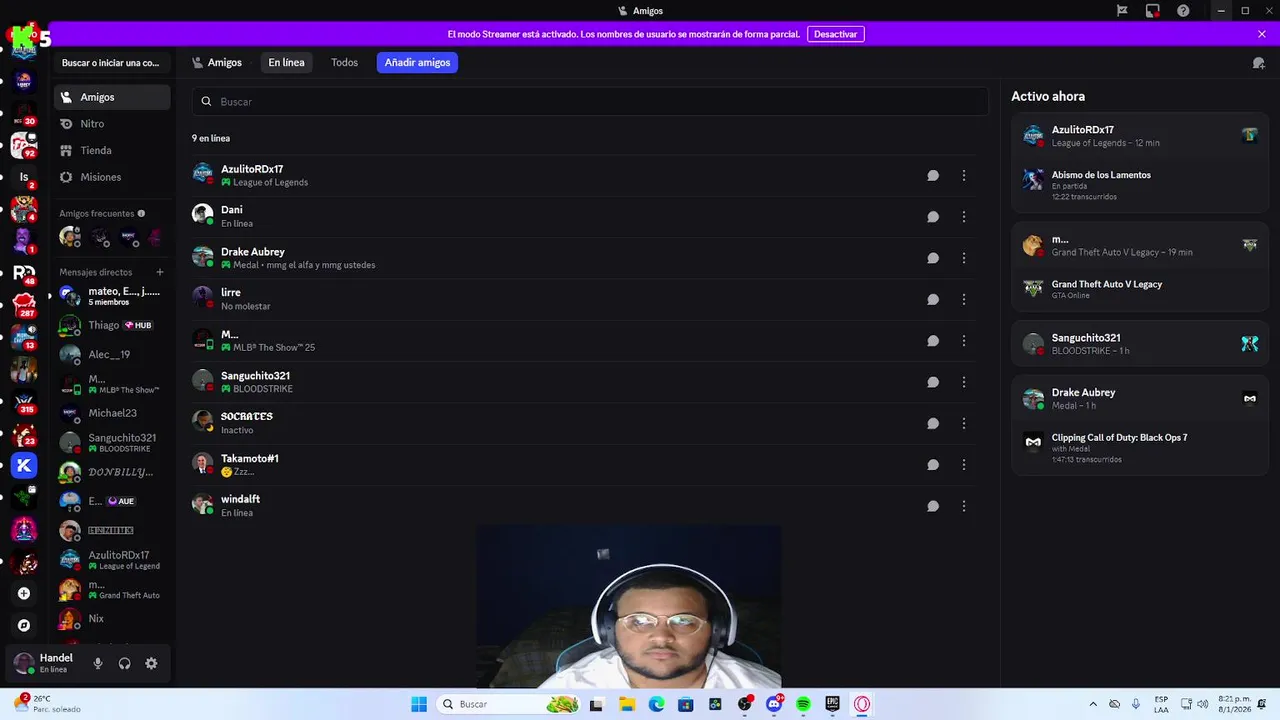Create a new direct message with plus icon
The width and height of the screenshot is (1280, 720).
(x=159, y=272)
